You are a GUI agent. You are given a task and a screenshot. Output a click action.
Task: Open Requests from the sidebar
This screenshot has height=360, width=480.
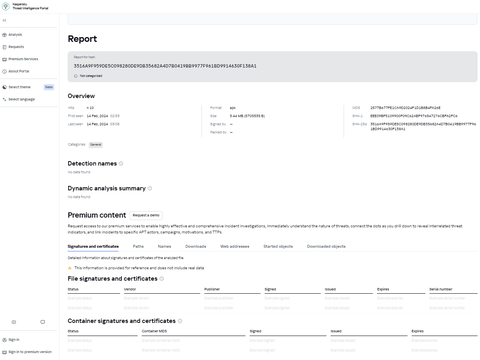click(13, 47)
